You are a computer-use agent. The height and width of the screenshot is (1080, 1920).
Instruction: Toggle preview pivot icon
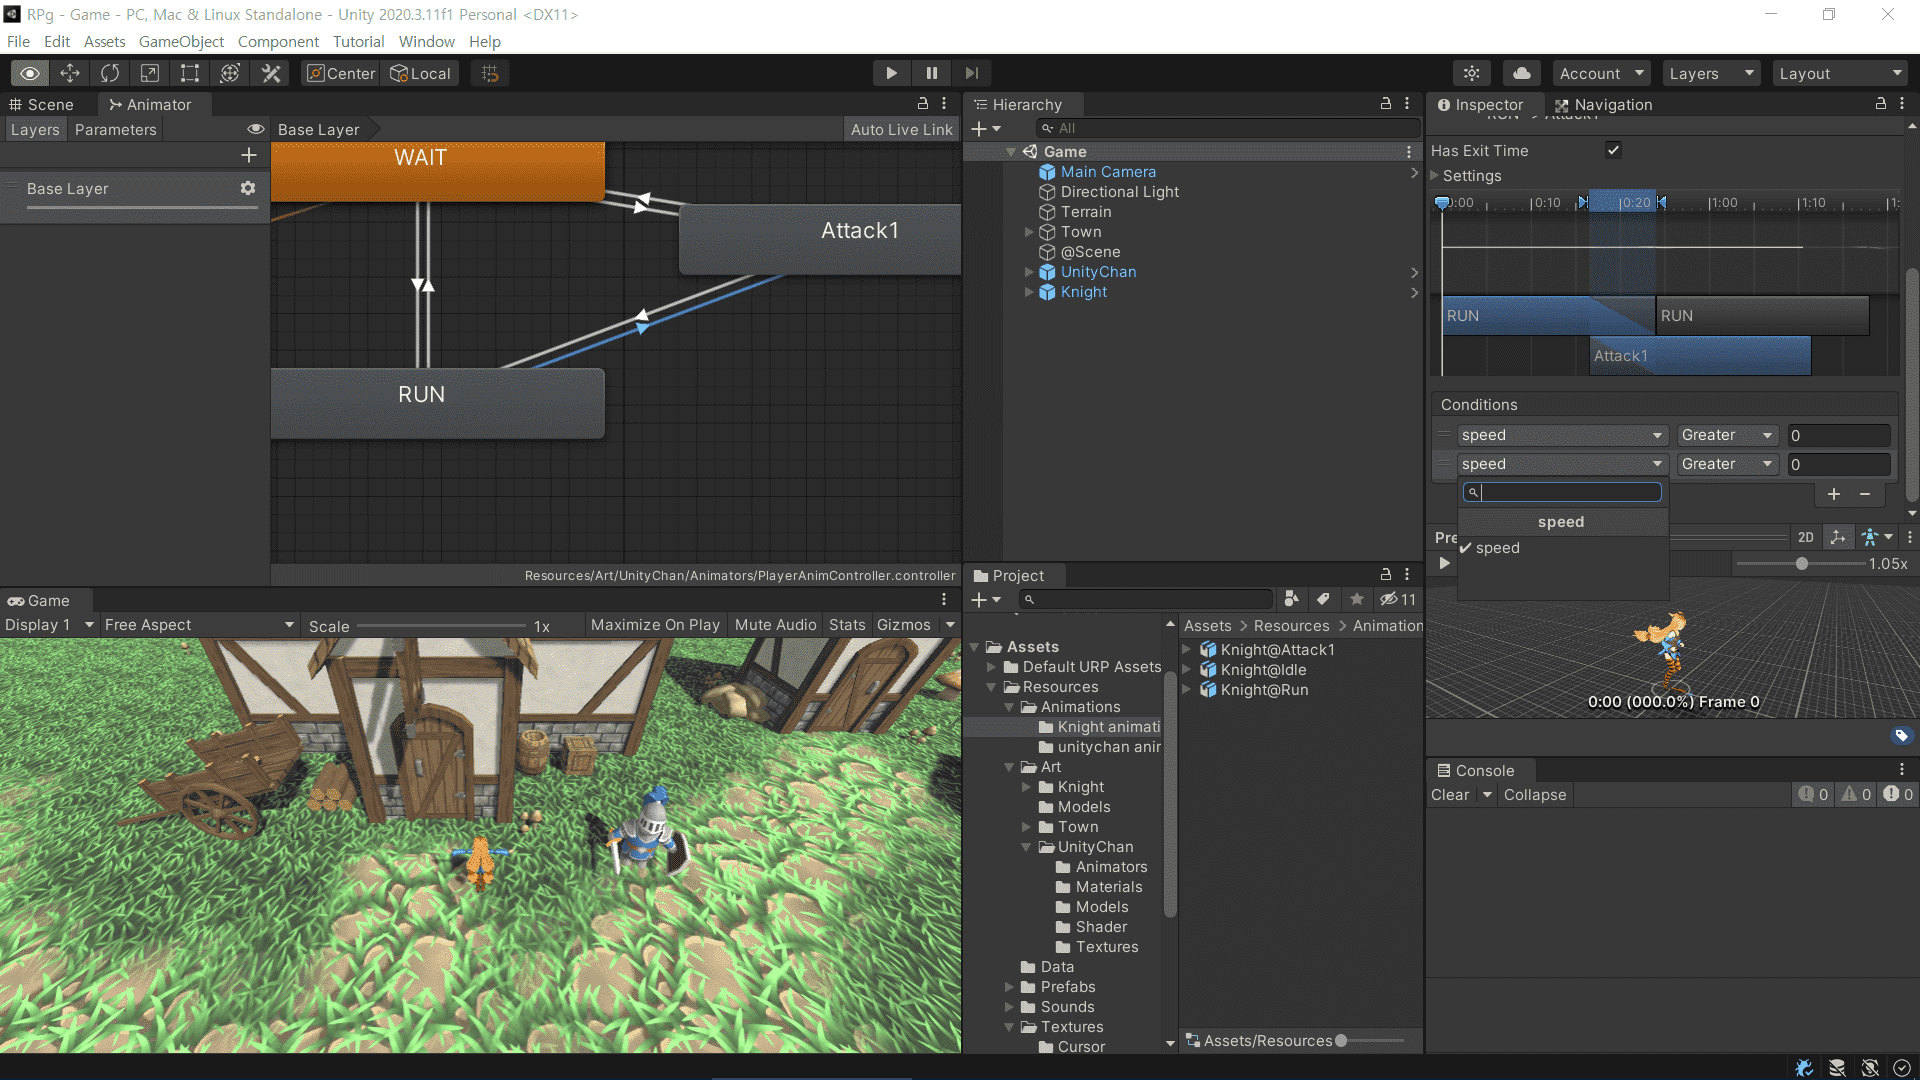coord(1838,537)
